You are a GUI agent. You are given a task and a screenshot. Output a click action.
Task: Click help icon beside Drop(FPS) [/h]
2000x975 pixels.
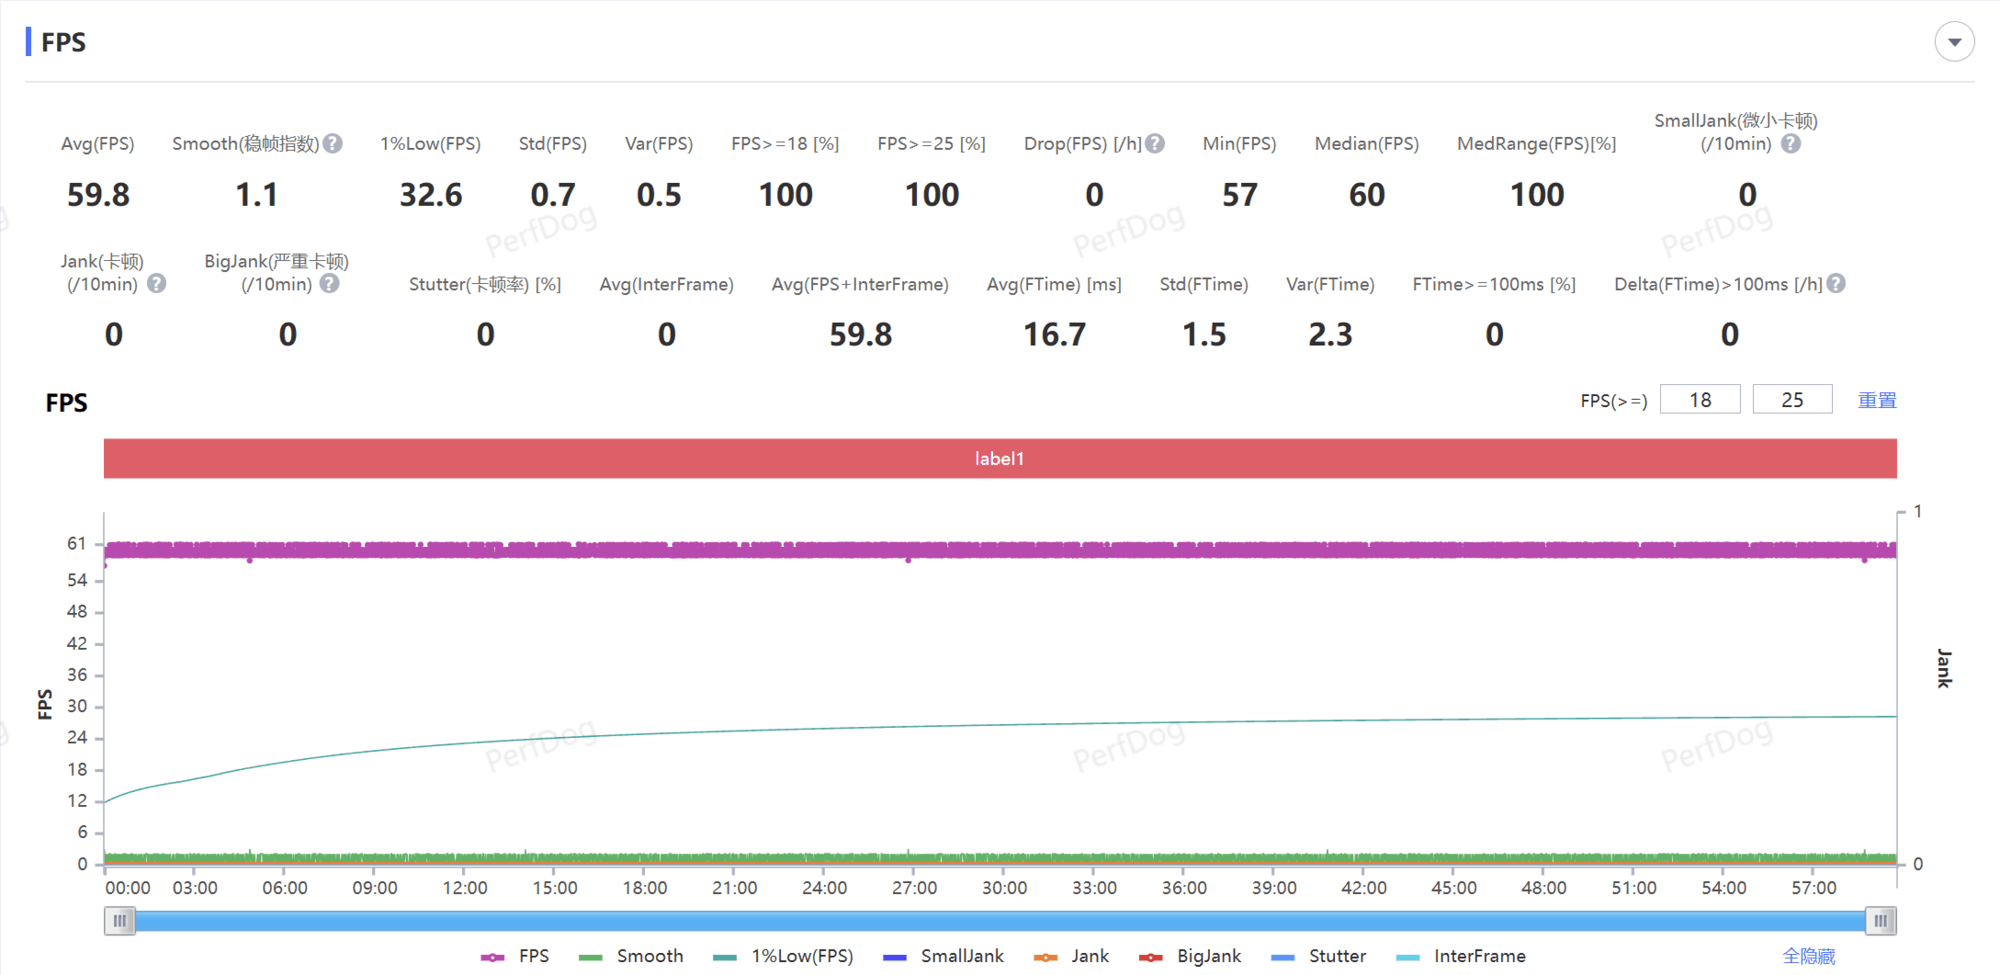pos(1155,144)
